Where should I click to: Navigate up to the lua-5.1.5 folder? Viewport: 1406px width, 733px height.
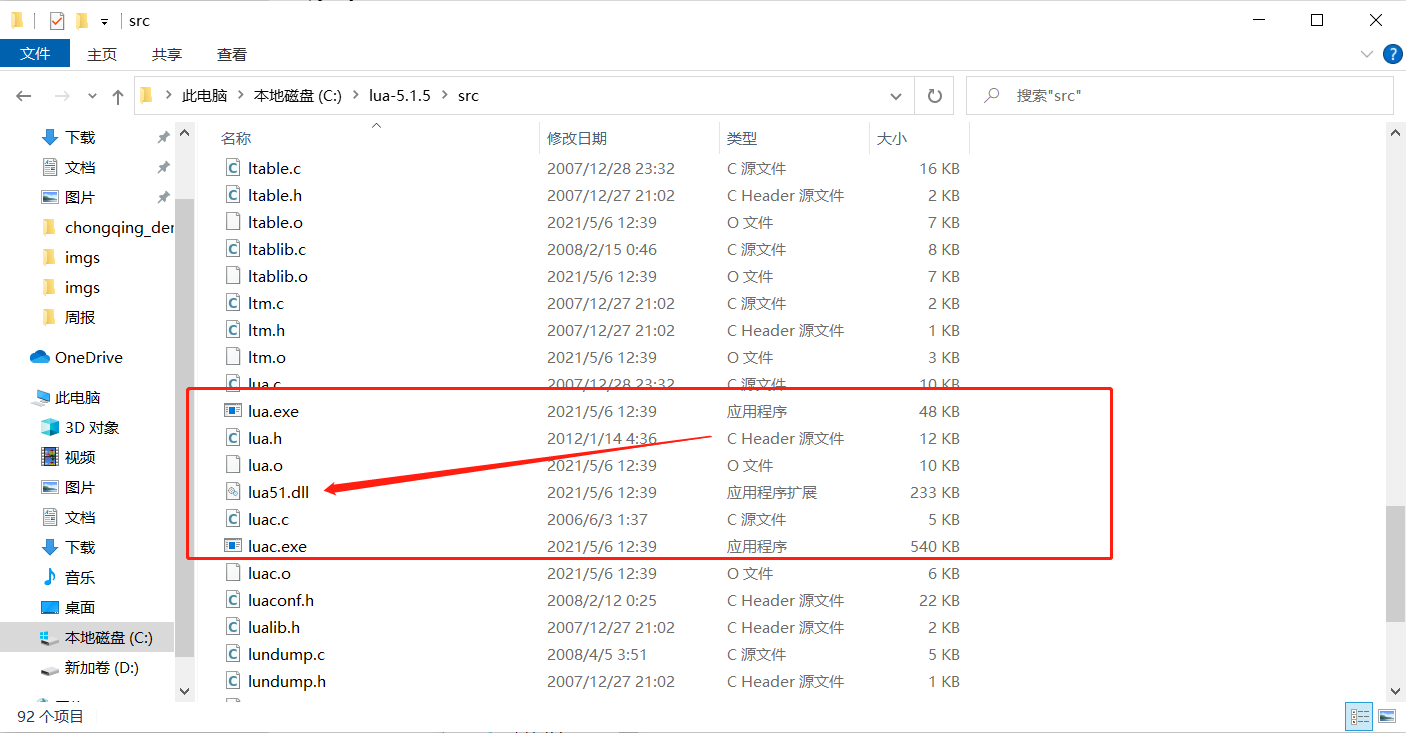(x=399, y=95)
